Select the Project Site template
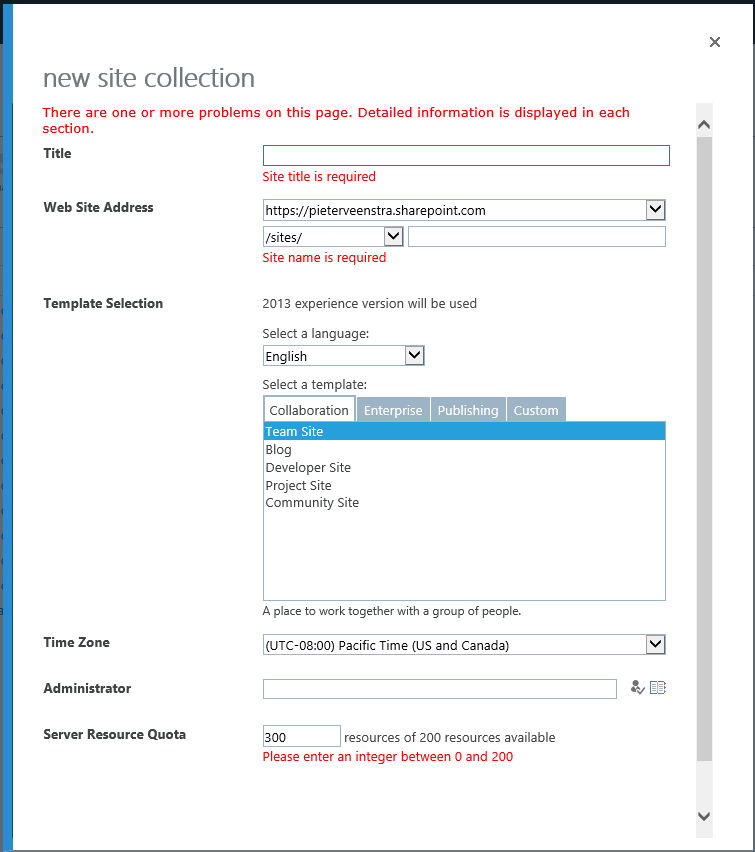The height and width of the screenshot is (852, 755). point(464,485)
